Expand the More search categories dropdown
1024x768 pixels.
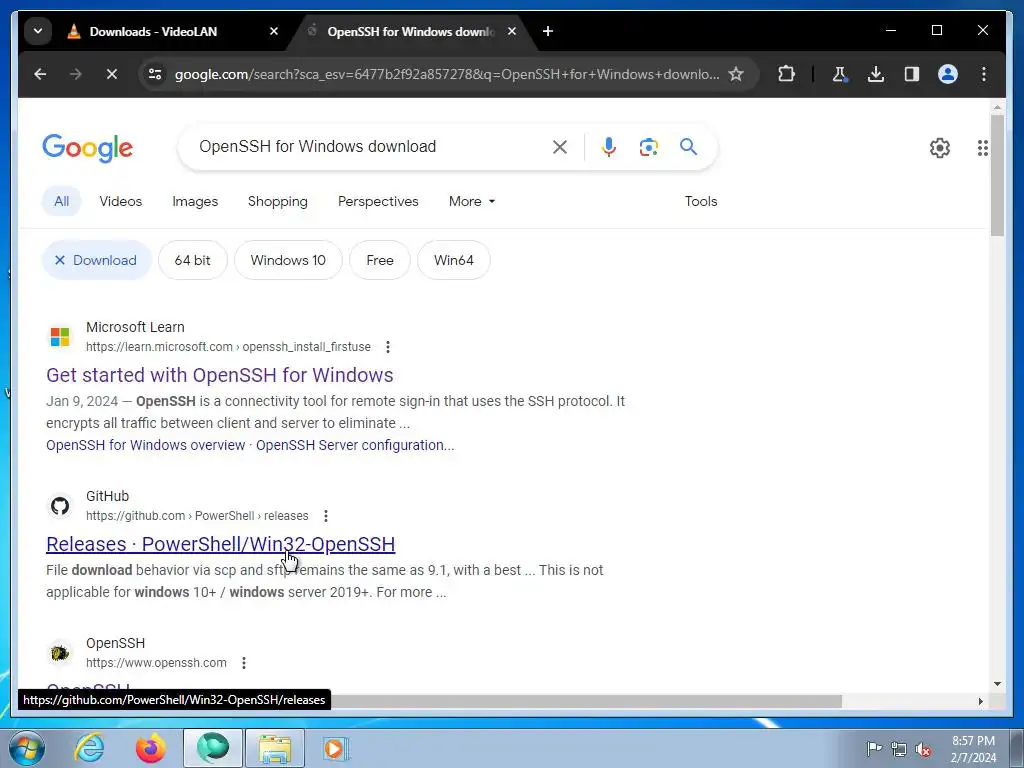coord(472,201)
